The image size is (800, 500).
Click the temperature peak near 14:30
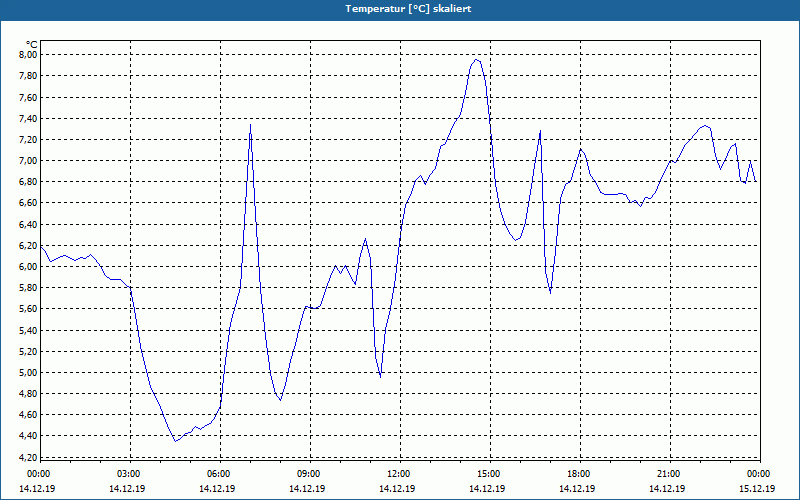477,60
